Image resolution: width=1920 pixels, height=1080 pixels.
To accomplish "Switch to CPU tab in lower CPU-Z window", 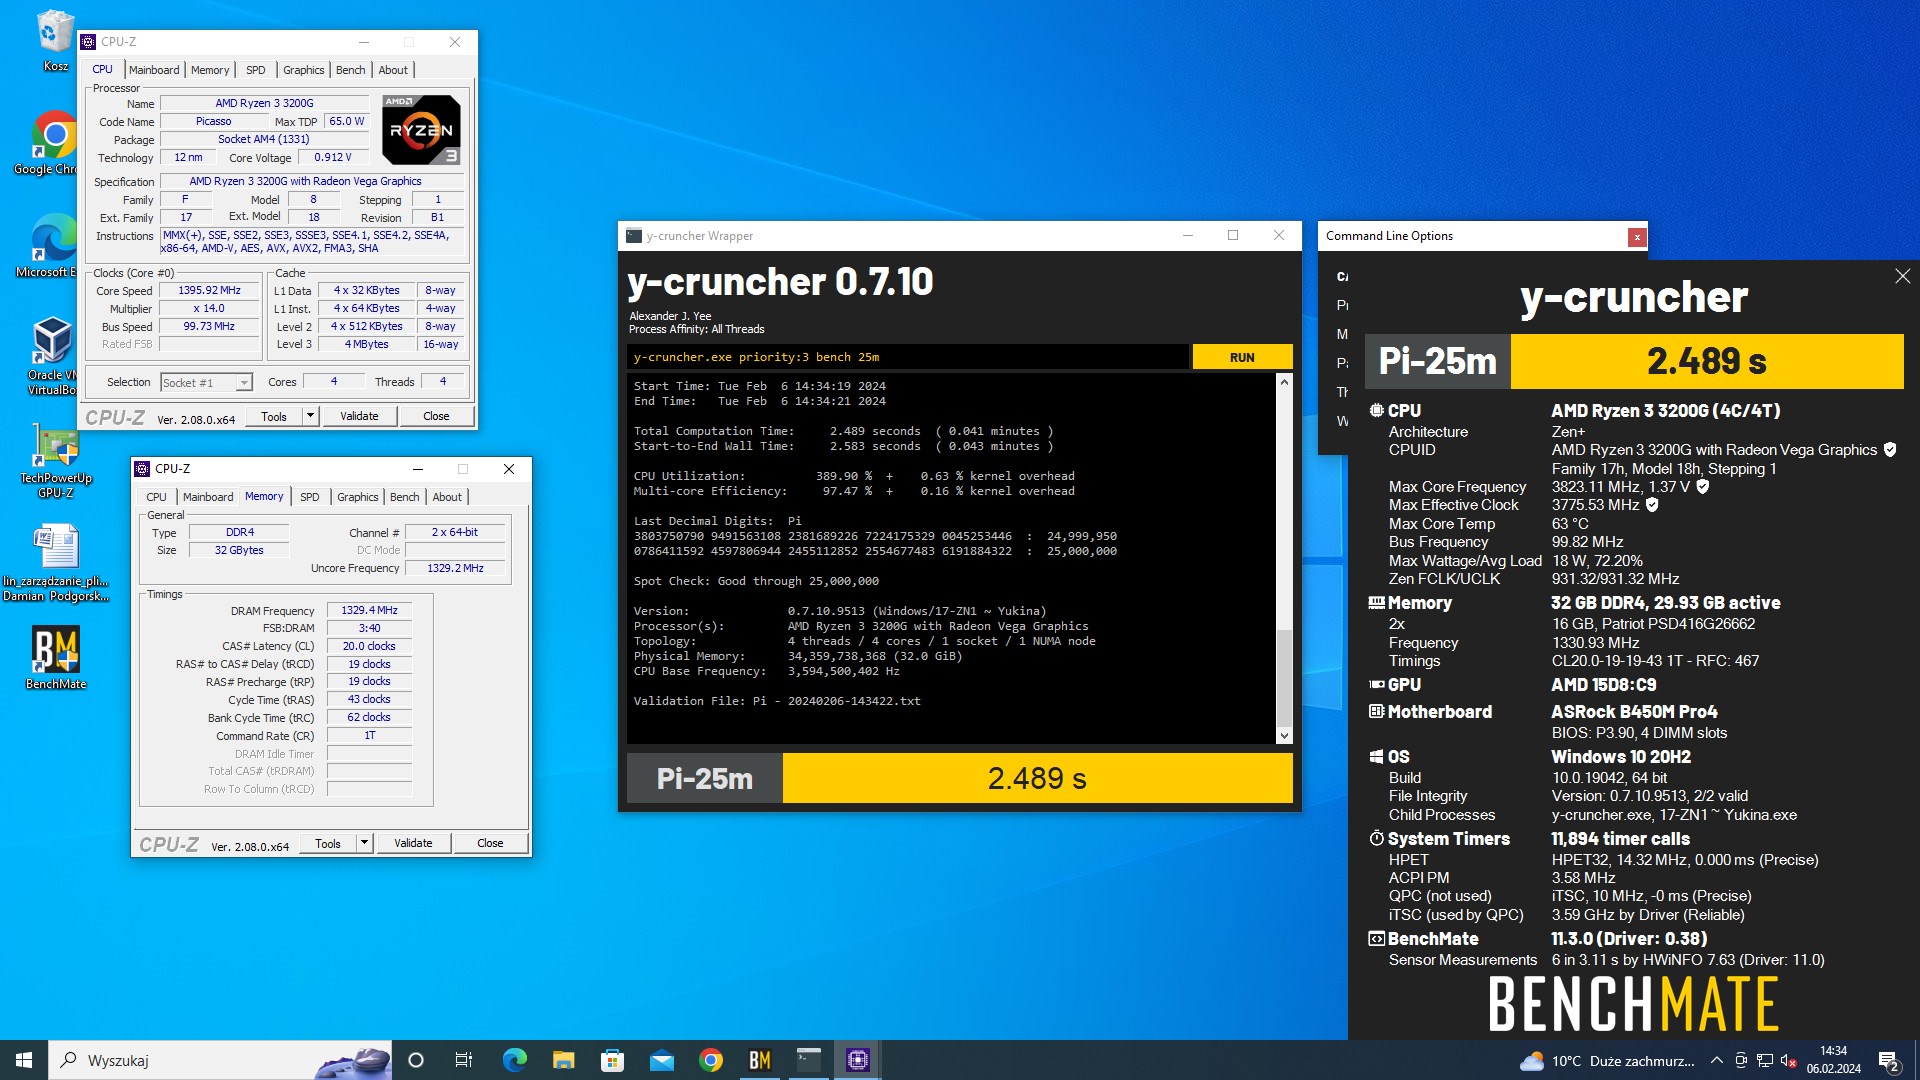I will [157, 497].
